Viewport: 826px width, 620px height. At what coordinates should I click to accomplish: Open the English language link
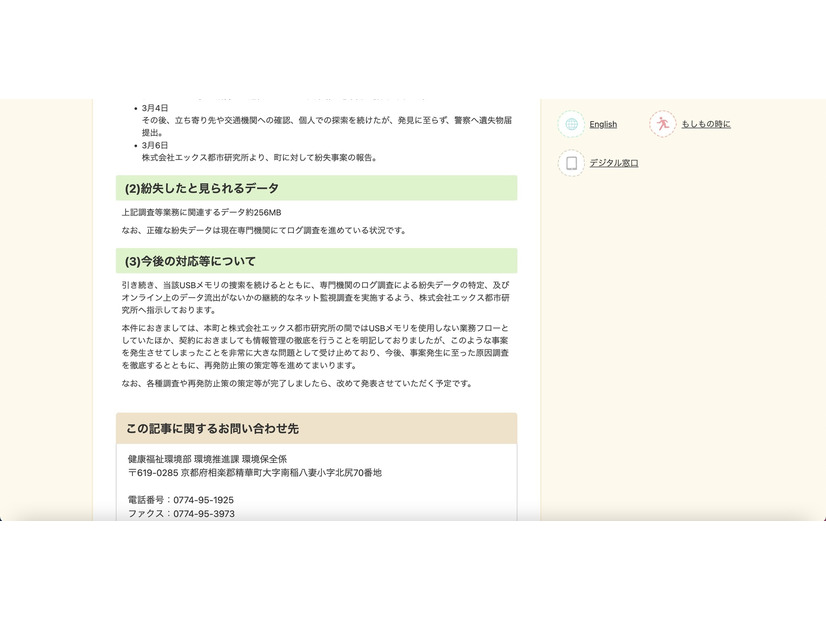(x=603, y=124)
